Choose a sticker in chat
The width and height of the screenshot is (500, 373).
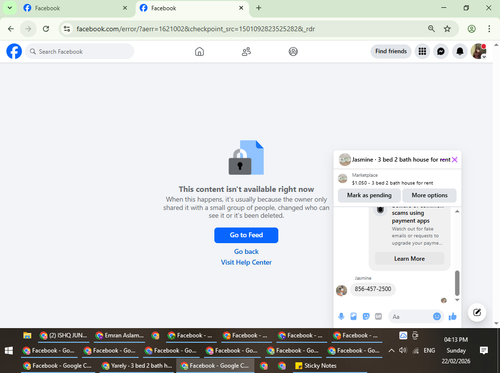pyautogui.click(x=366, y=316)
